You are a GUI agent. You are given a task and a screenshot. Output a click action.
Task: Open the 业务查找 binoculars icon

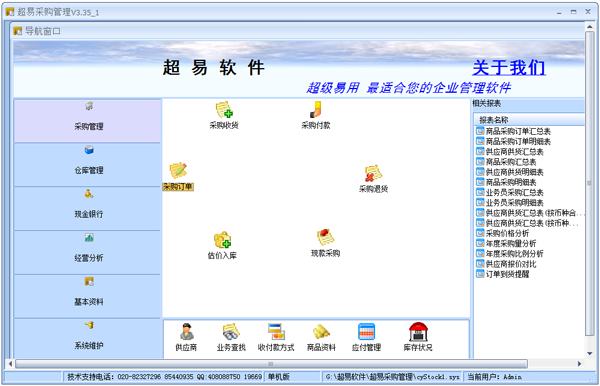(x=231, y=337)
